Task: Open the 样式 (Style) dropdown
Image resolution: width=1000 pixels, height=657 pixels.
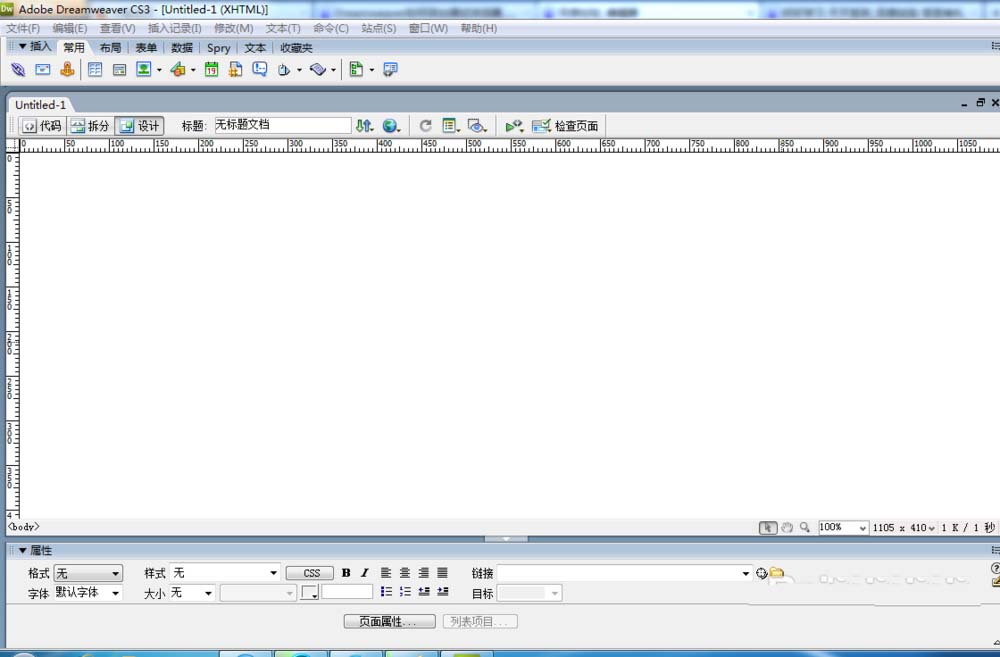Action: coord(225,573)
